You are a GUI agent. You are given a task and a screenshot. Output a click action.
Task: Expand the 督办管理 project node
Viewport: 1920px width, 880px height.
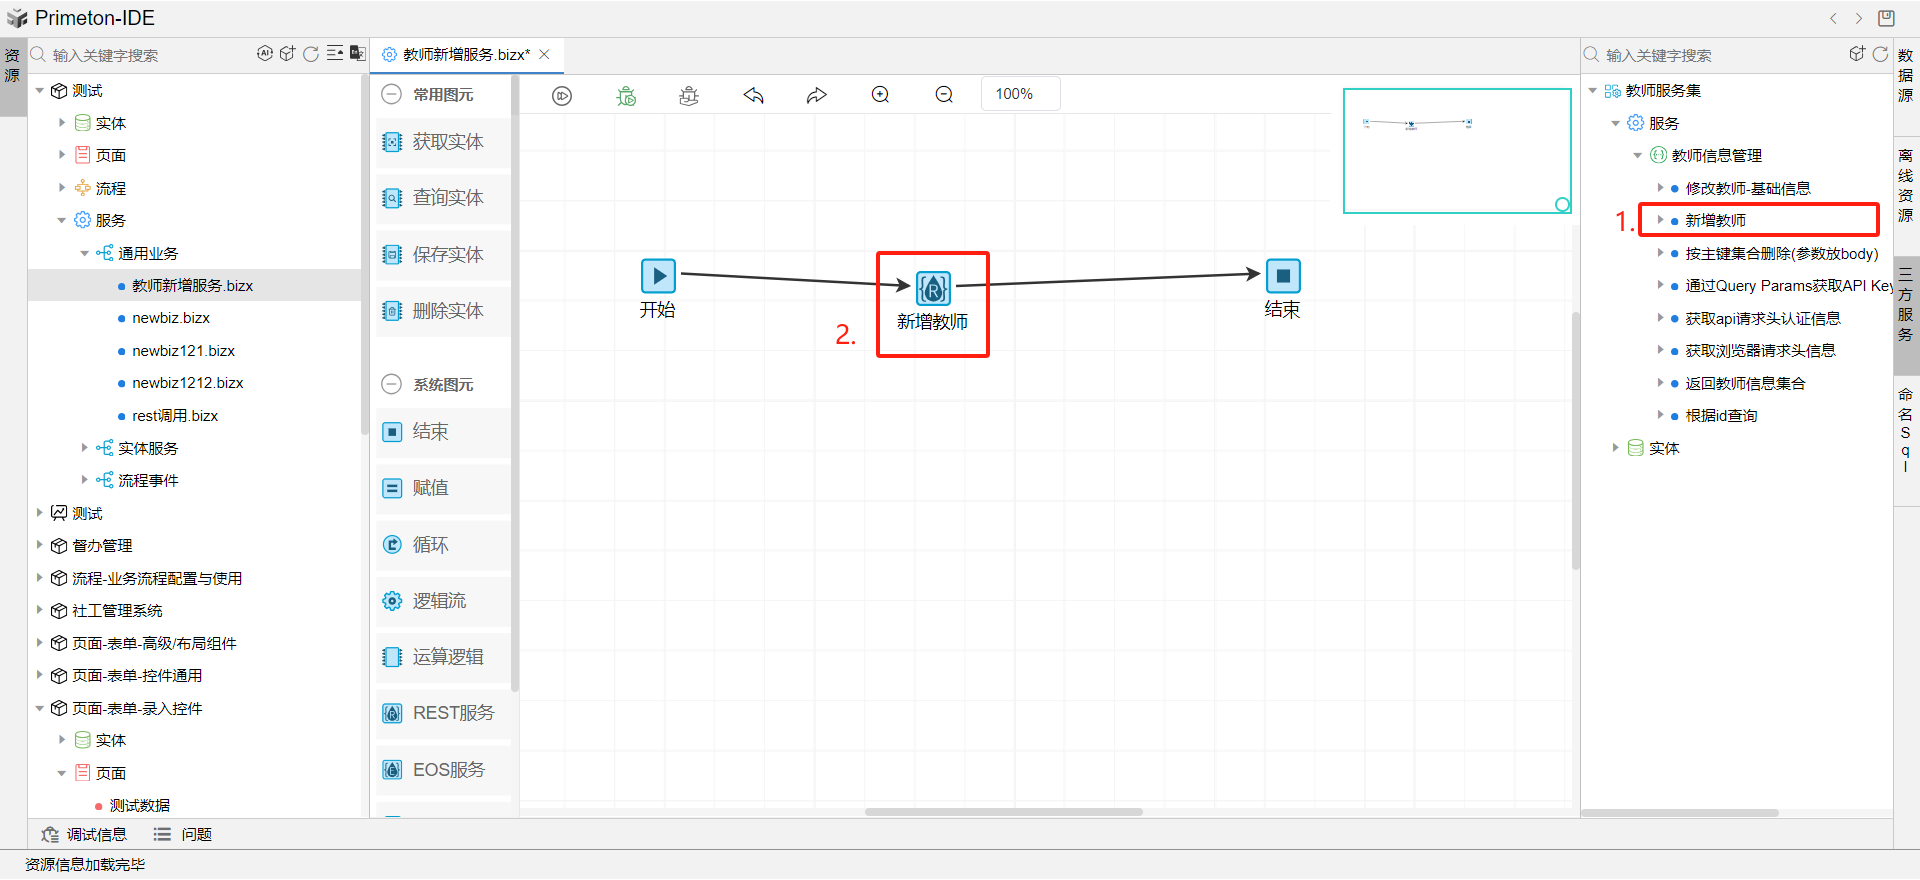pos(40,546)
